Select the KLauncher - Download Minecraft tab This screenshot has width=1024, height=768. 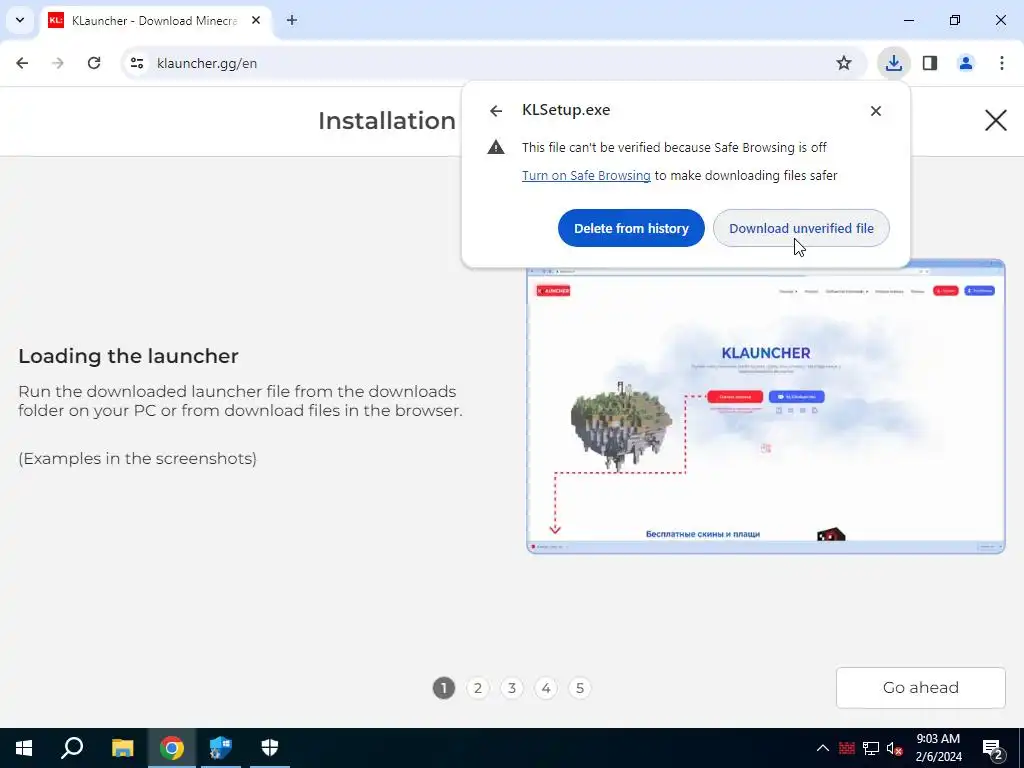click(154, 20)
